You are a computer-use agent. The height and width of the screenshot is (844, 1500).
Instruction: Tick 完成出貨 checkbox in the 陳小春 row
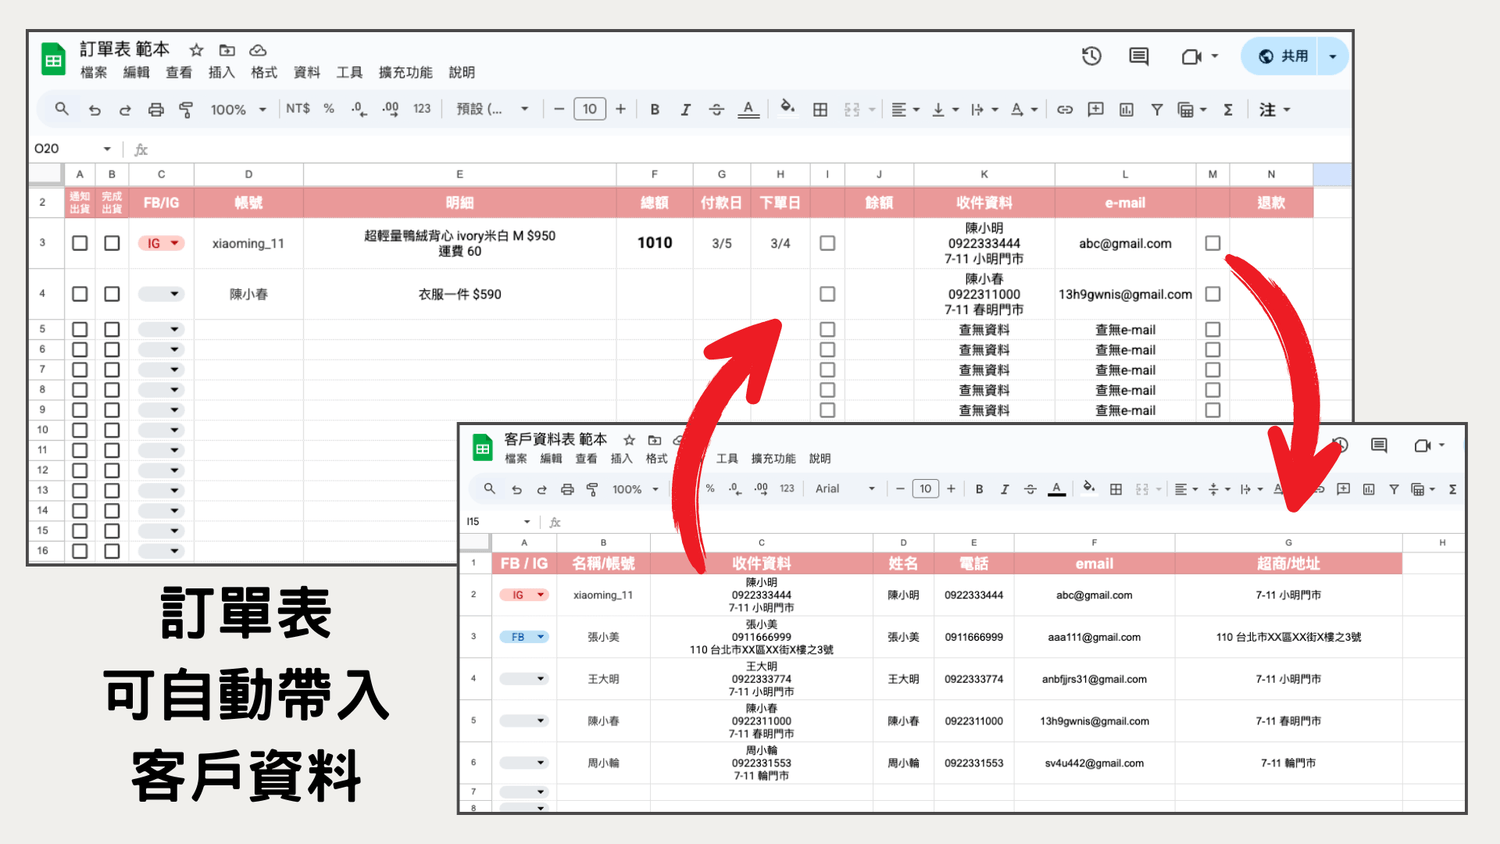coord(112,294)
